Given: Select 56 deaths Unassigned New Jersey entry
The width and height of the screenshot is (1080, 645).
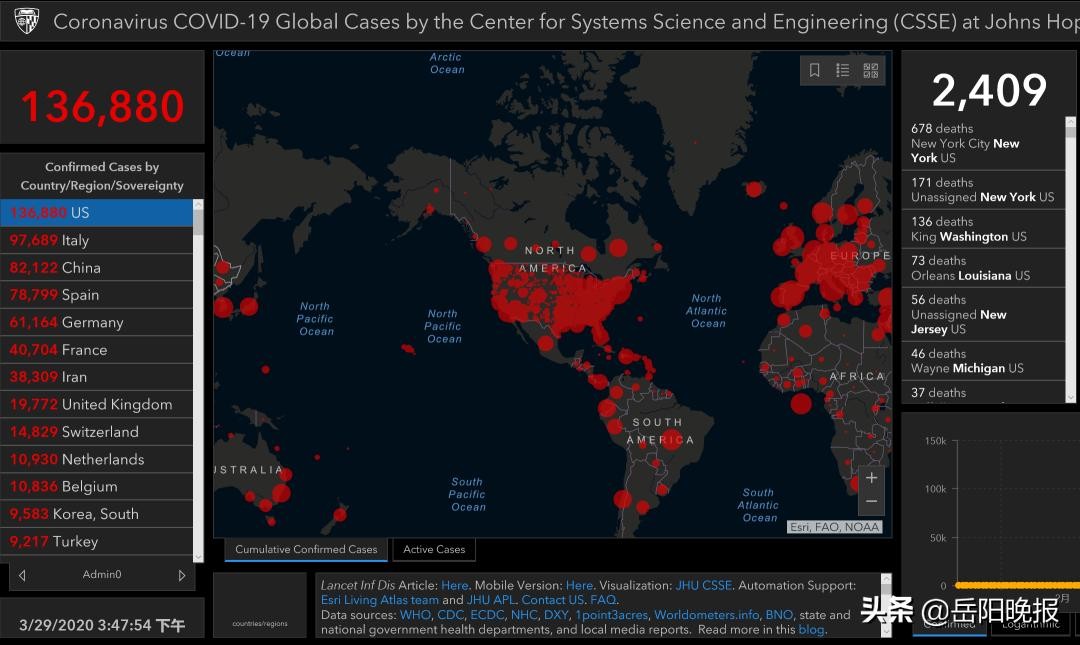Looking at the screenshot, I should tap(983, 314).
